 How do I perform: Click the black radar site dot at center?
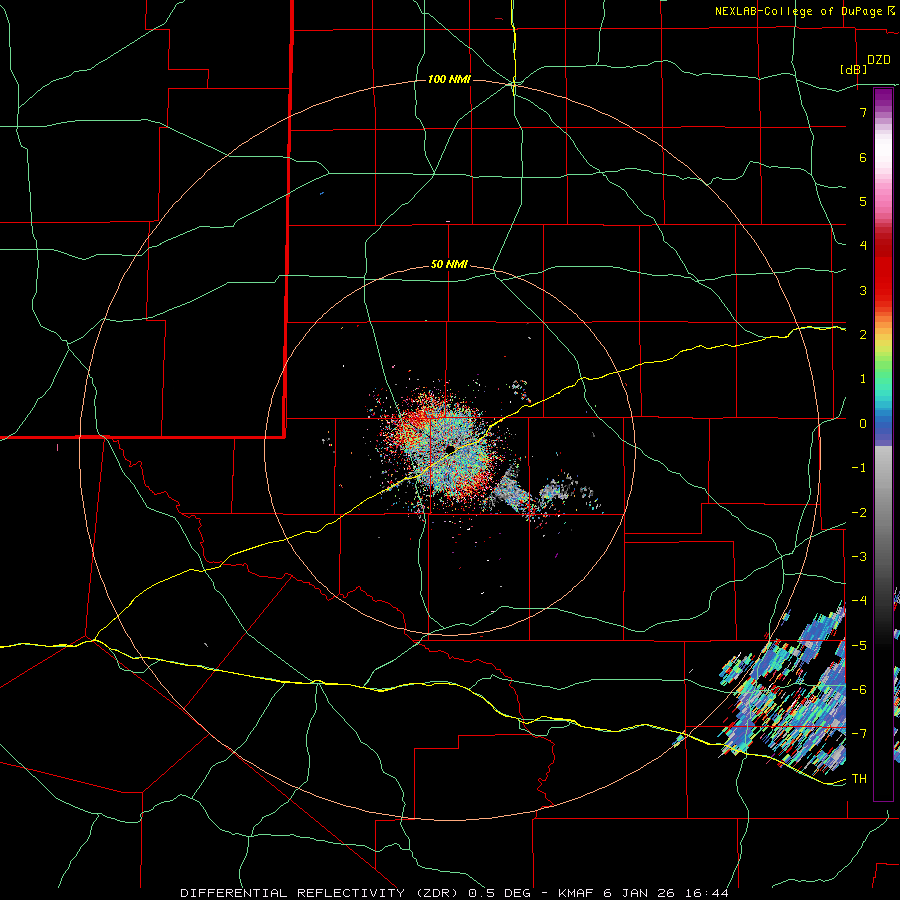(x=450, y=448)
